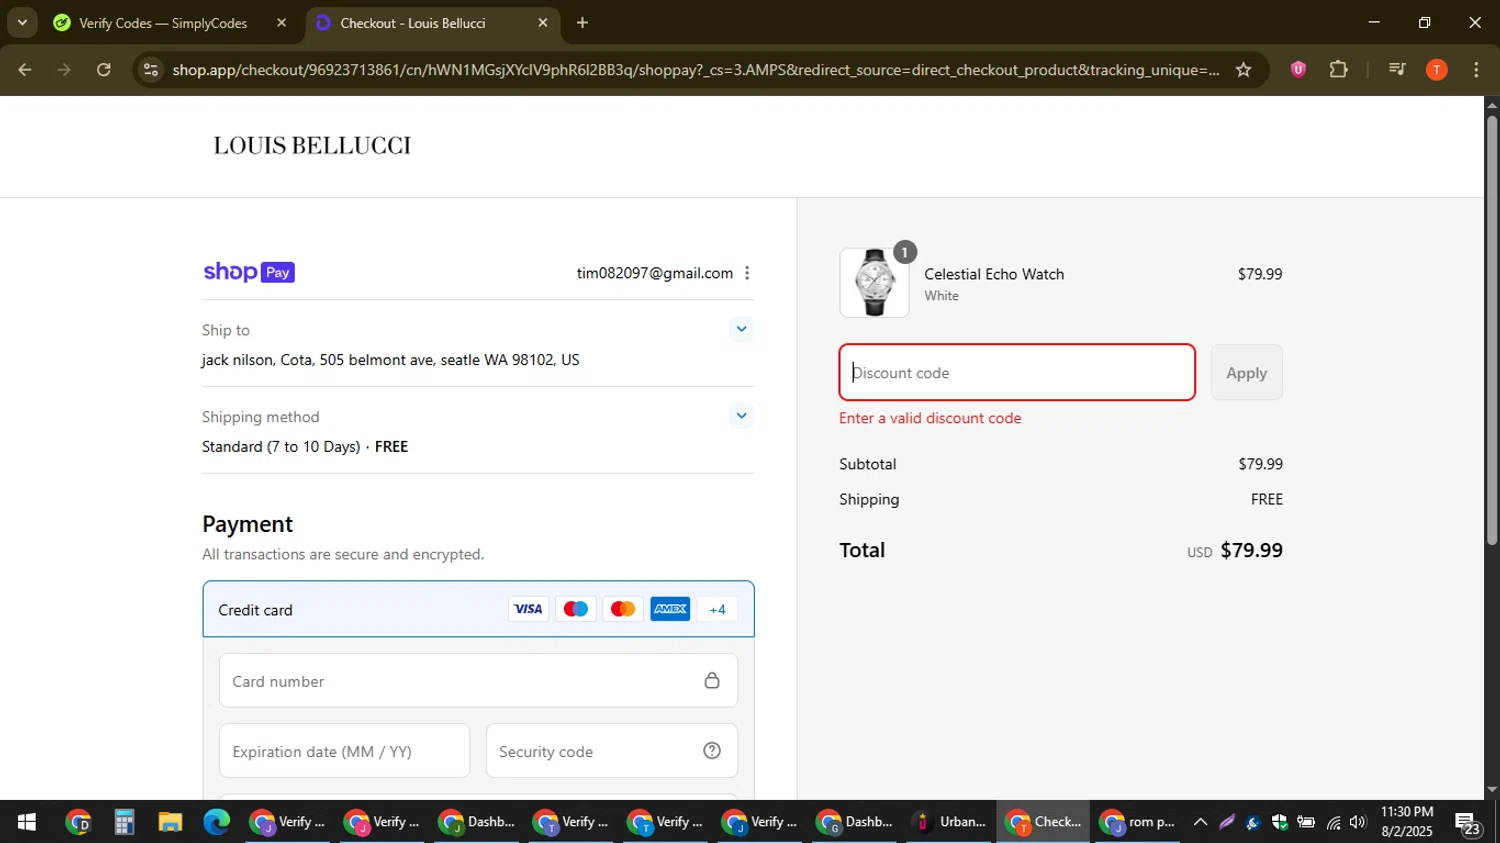This screenshot has height=843, width=1500.
Task: View site information icon in address bar
Action: pyautogui.click(x=150, y=70)
